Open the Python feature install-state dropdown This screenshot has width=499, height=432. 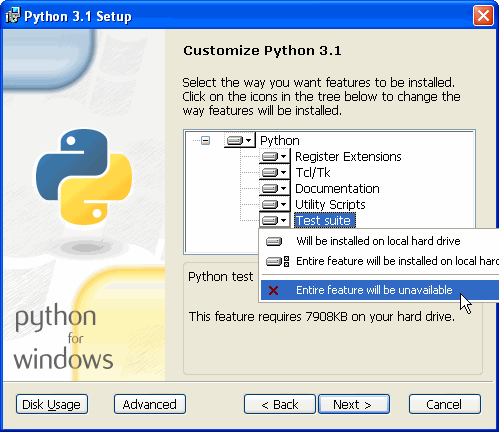pos(240,140)
